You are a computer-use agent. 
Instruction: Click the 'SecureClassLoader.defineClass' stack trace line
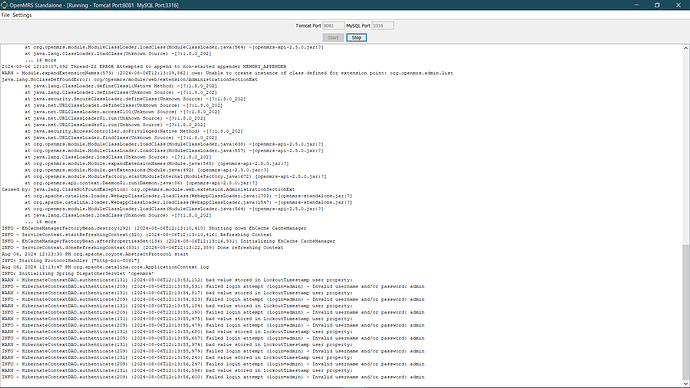coord(135,99)
